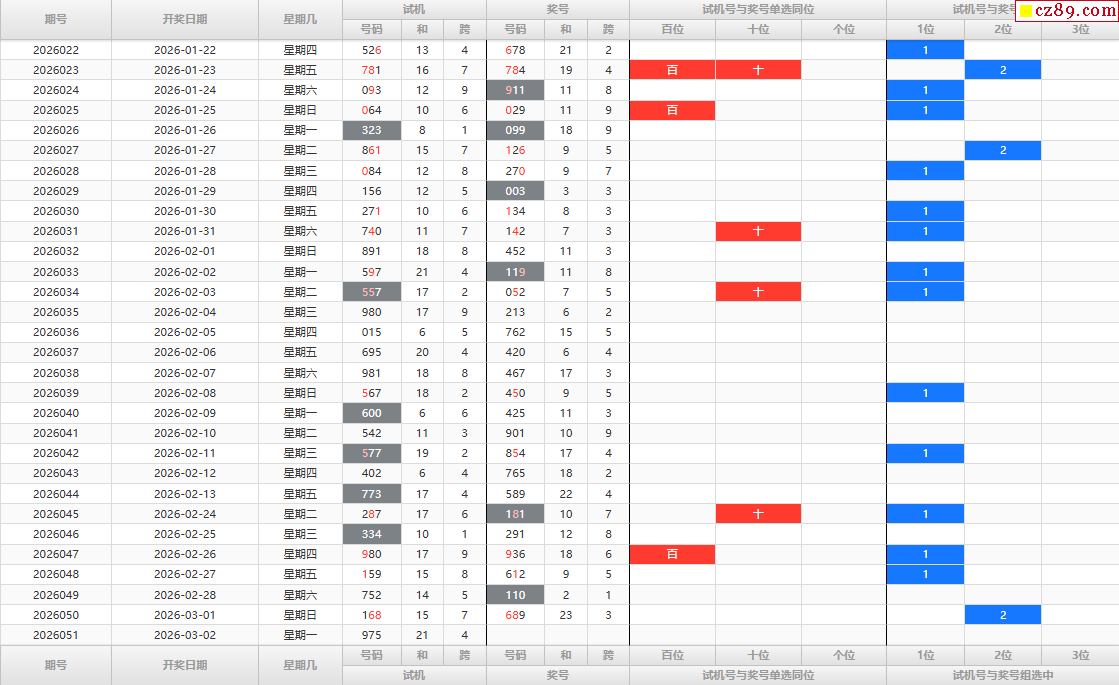The width and height of the screenshot is (1119, 685).
Task: Click the top 十位 column header
Action: coord(758,29)
